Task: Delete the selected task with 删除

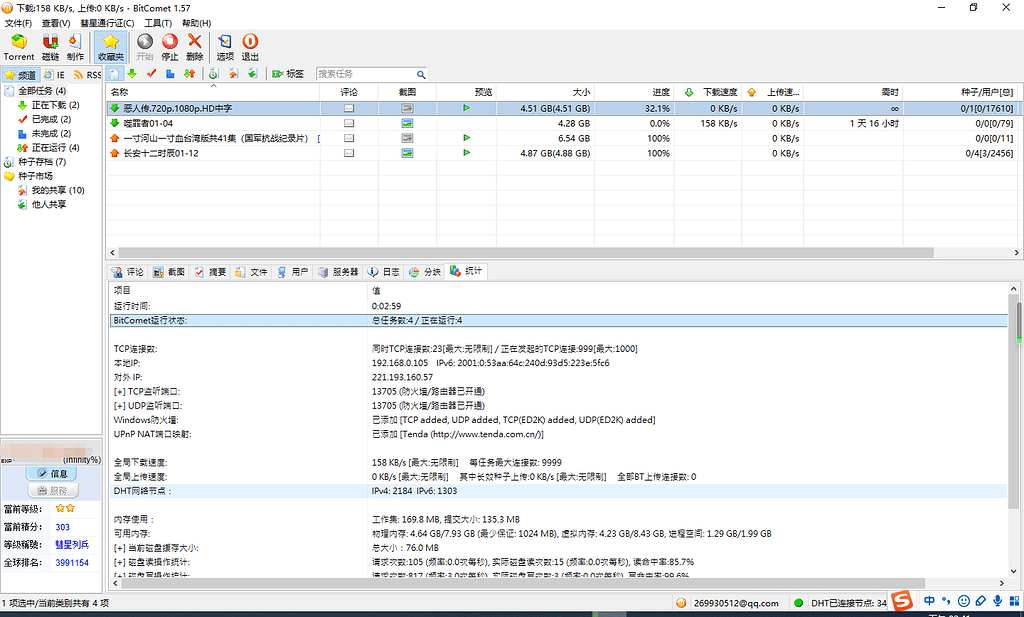Action: pos(195,48)
